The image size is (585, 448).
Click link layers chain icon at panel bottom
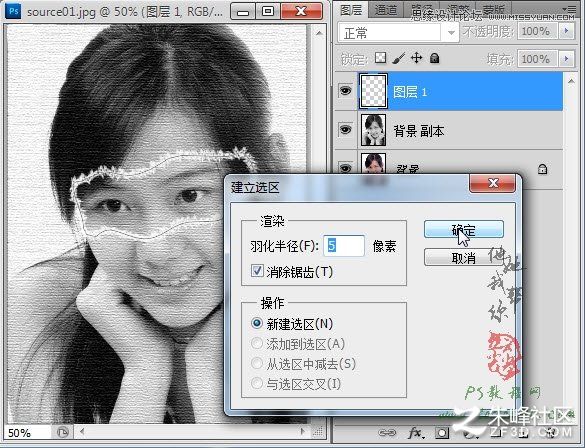[387, 433]
